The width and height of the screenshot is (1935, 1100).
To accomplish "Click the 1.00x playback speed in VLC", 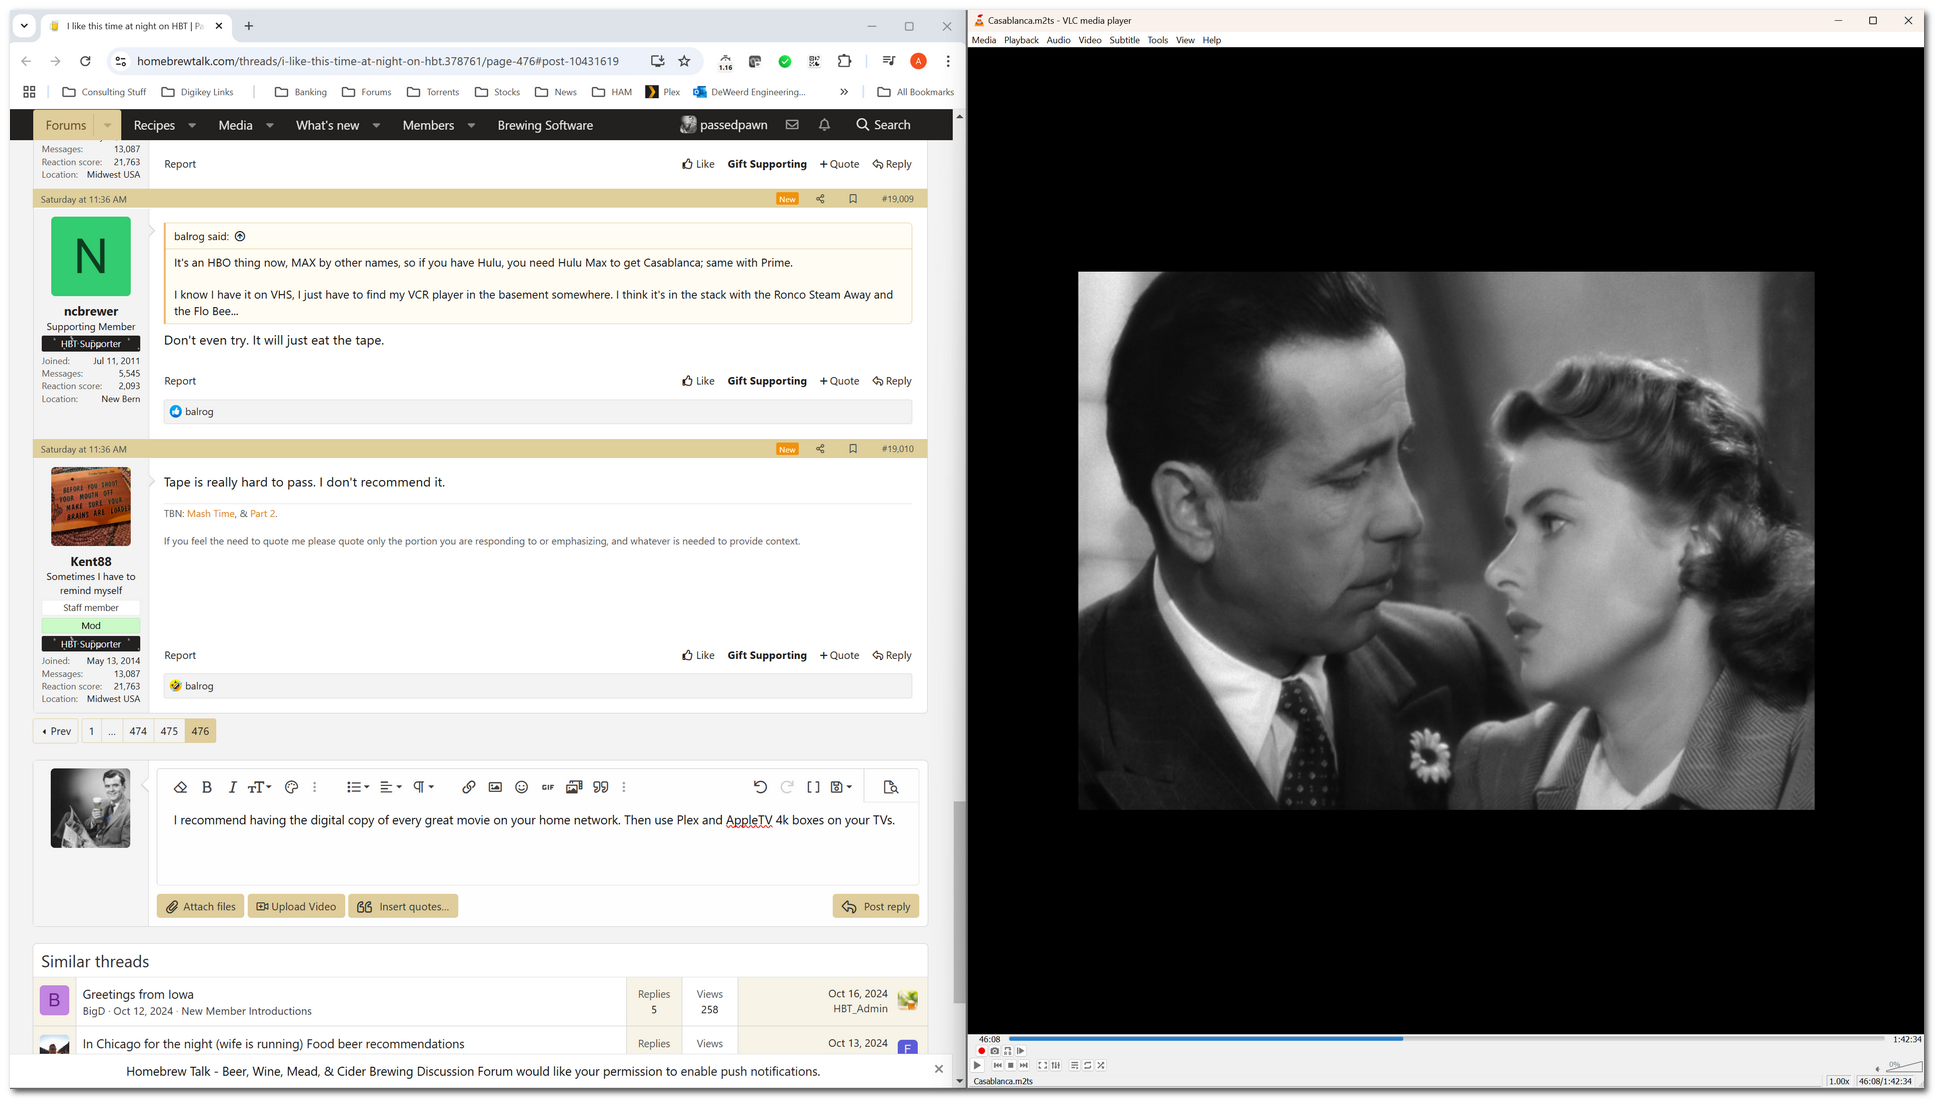I will (1839, 1081).
